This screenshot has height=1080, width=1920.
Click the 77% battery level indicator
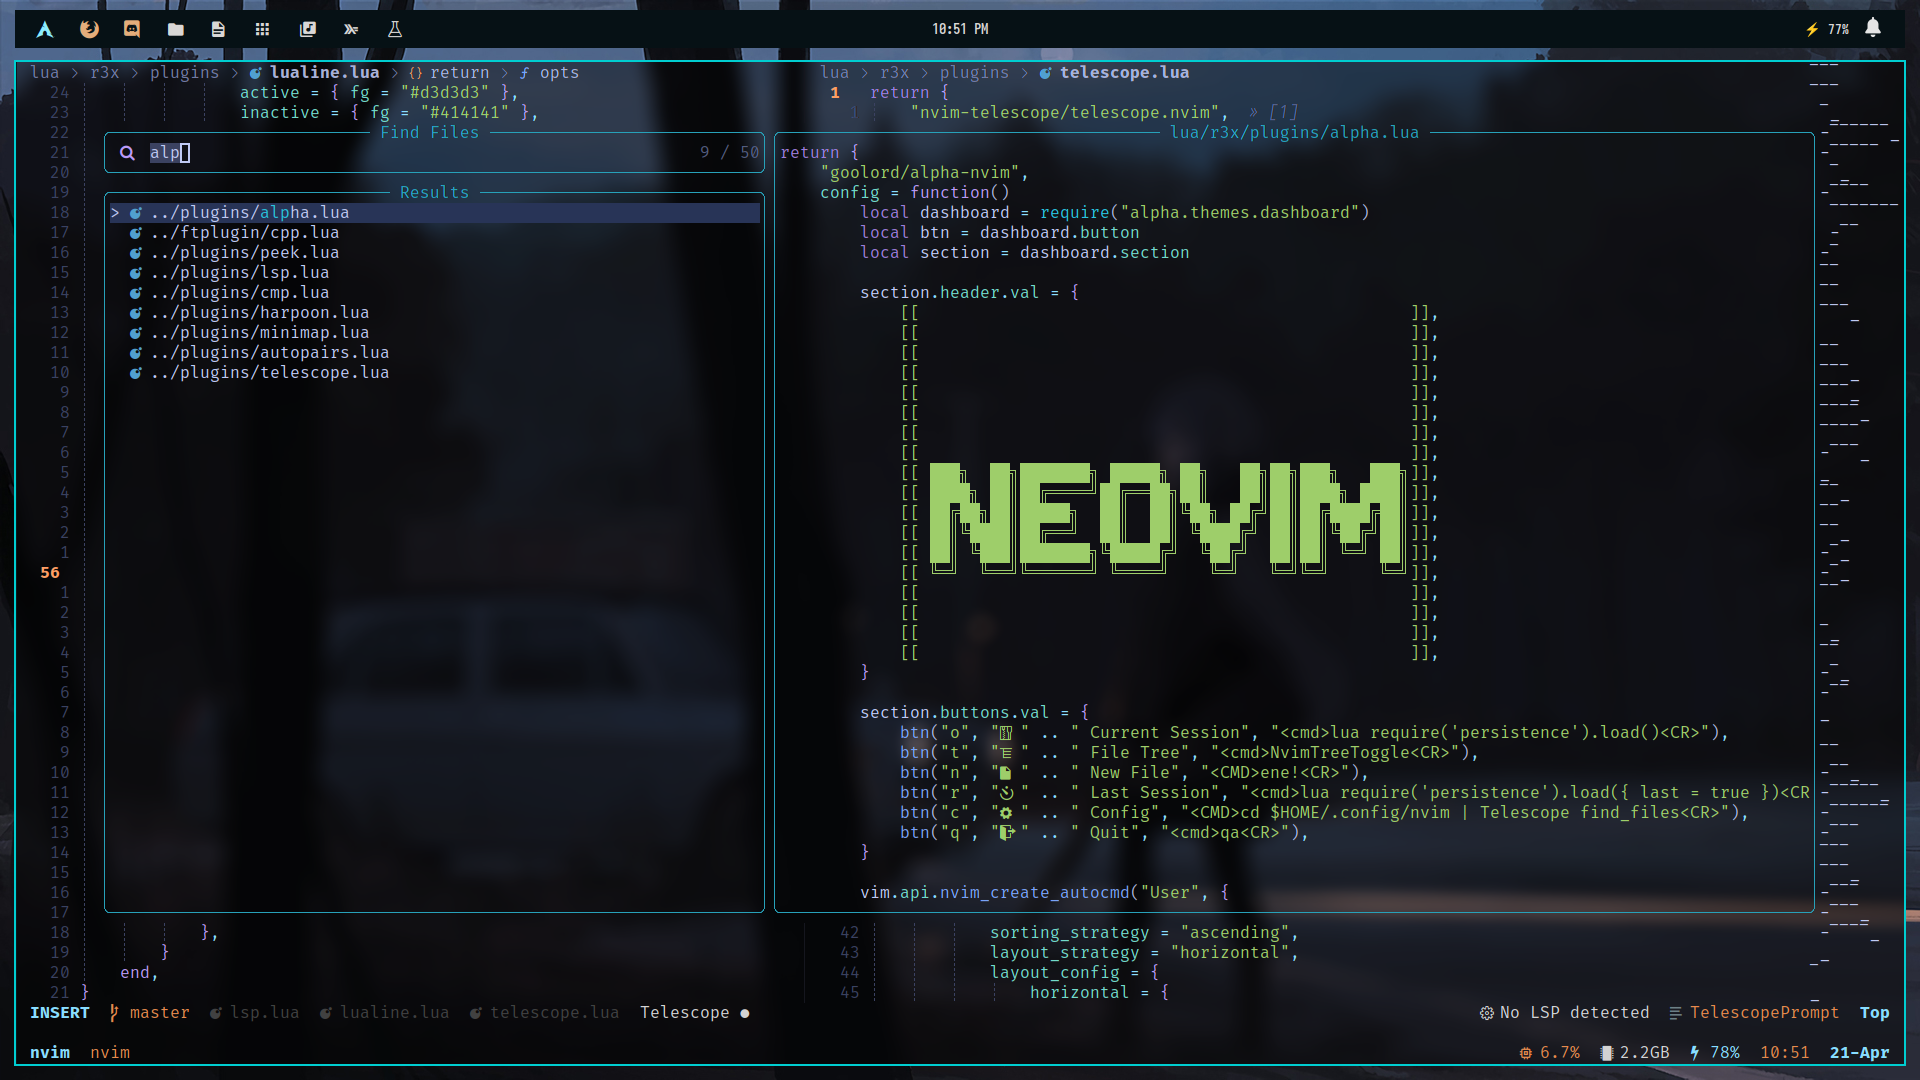coord(1838,29)
